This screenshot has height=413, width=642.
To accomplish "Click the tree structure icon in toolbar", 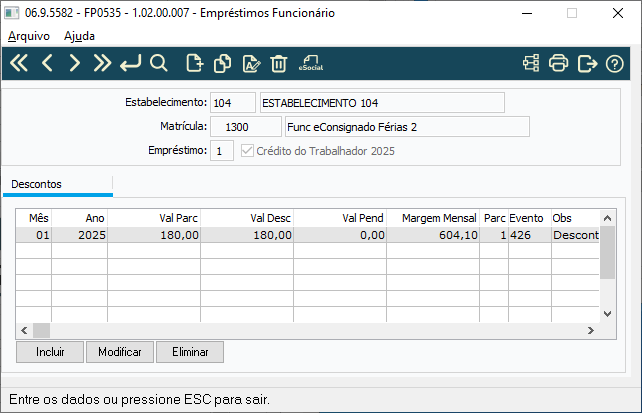I will click(531, 63).
